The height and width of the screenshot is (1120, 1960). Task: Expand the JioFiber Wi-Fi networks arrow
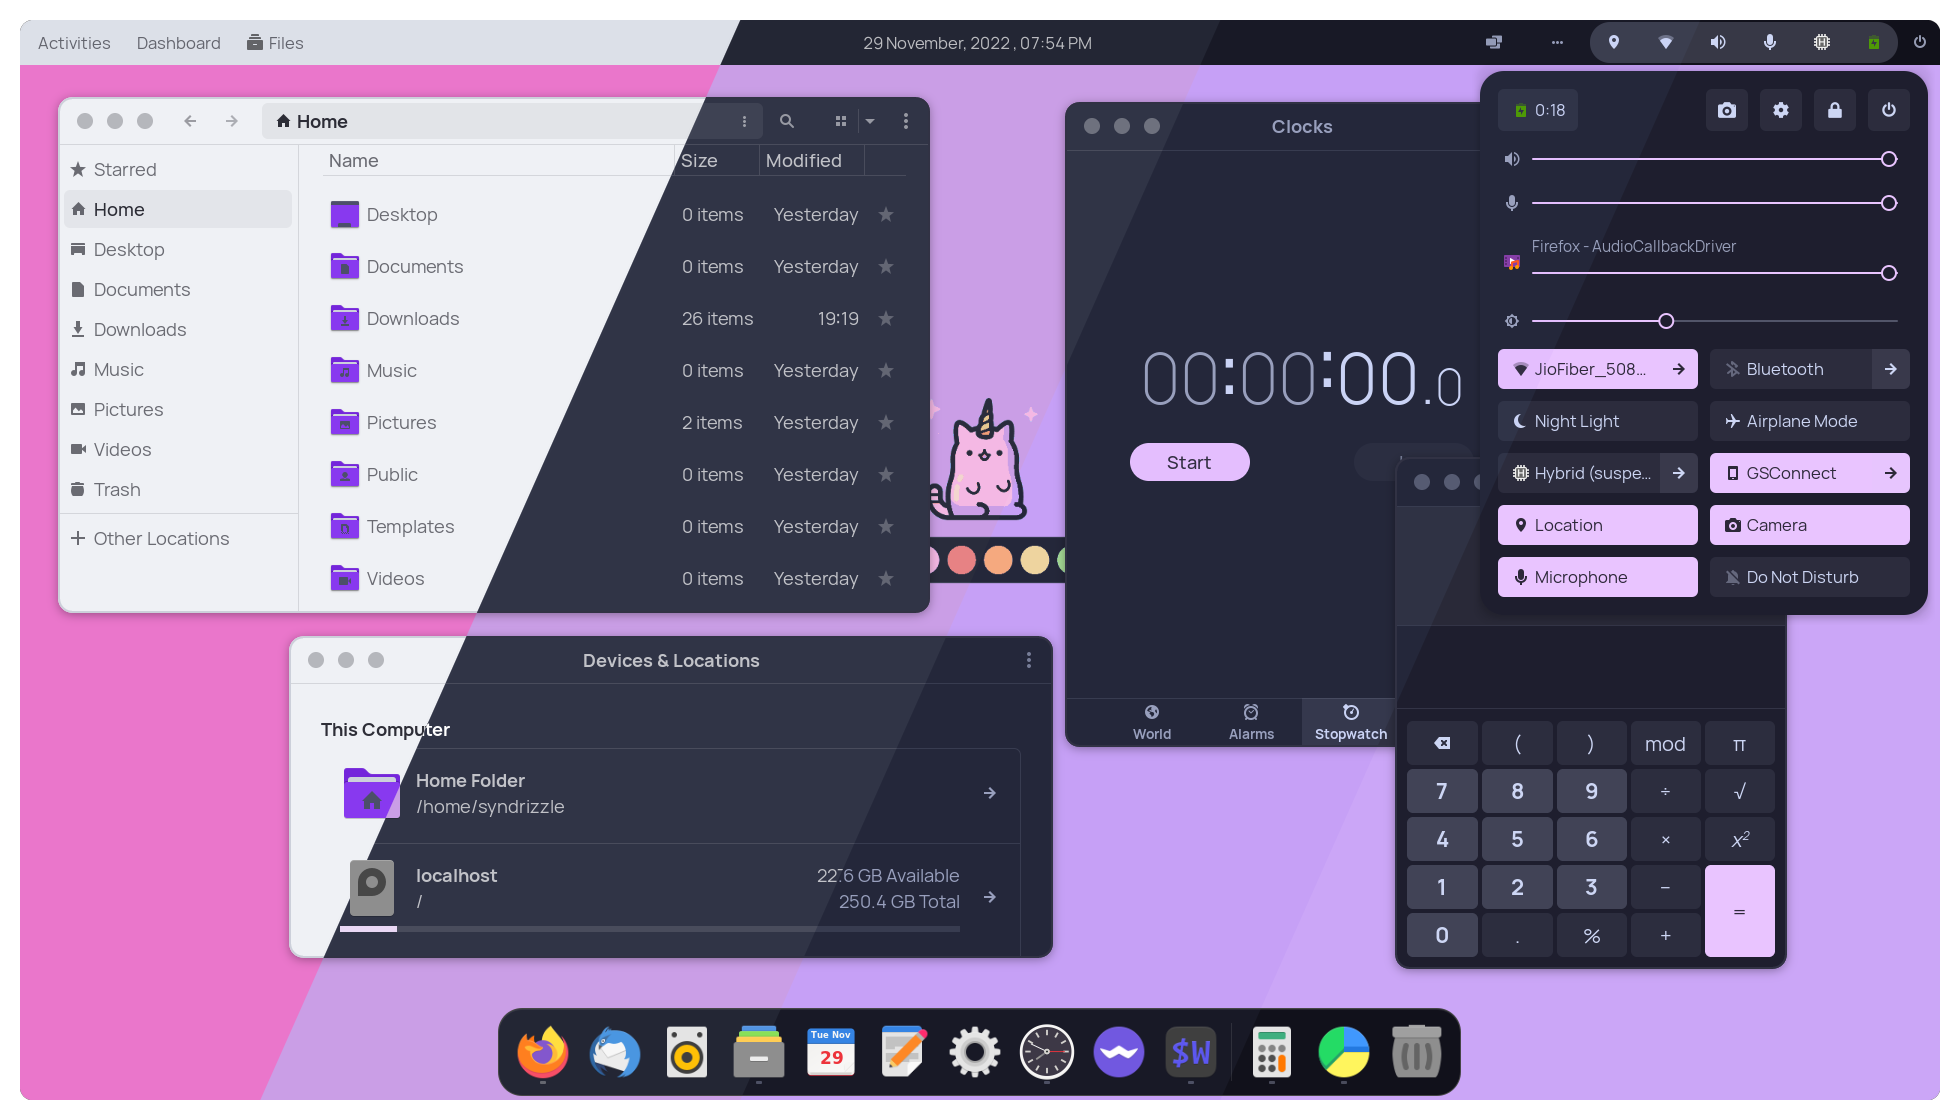1678,369
